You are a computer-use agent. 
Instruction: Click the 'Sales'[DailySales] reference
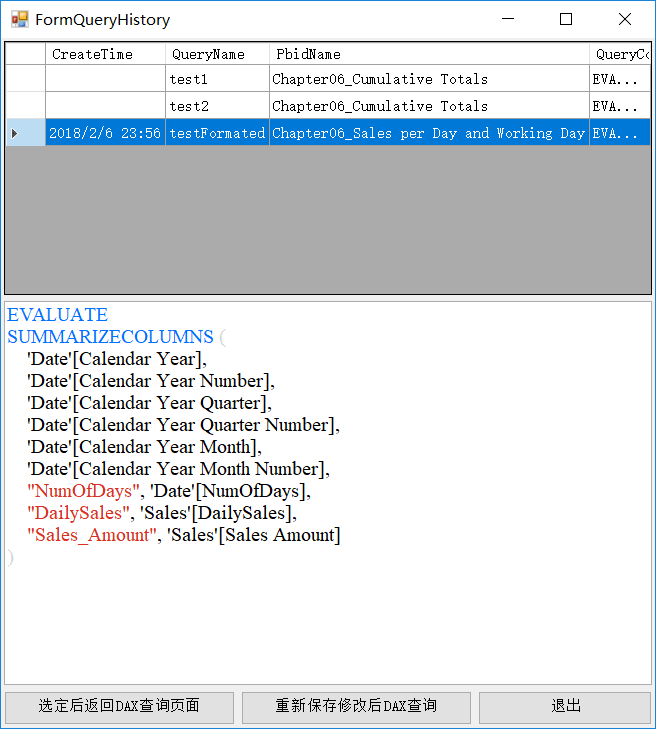216,513
